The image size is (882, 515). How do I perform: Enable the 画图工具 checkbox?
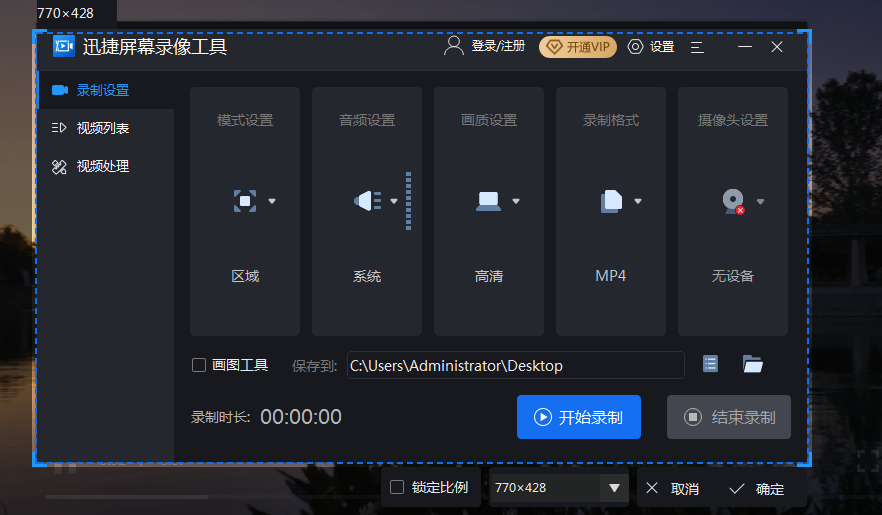point(199,365)
